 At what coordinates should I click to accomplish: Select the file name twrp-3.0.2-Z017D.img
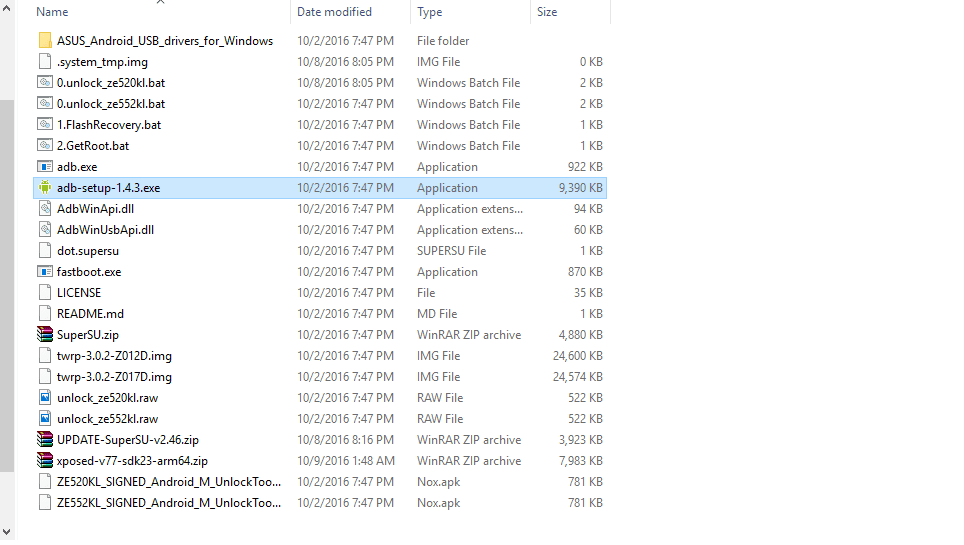tap(114, 376)
